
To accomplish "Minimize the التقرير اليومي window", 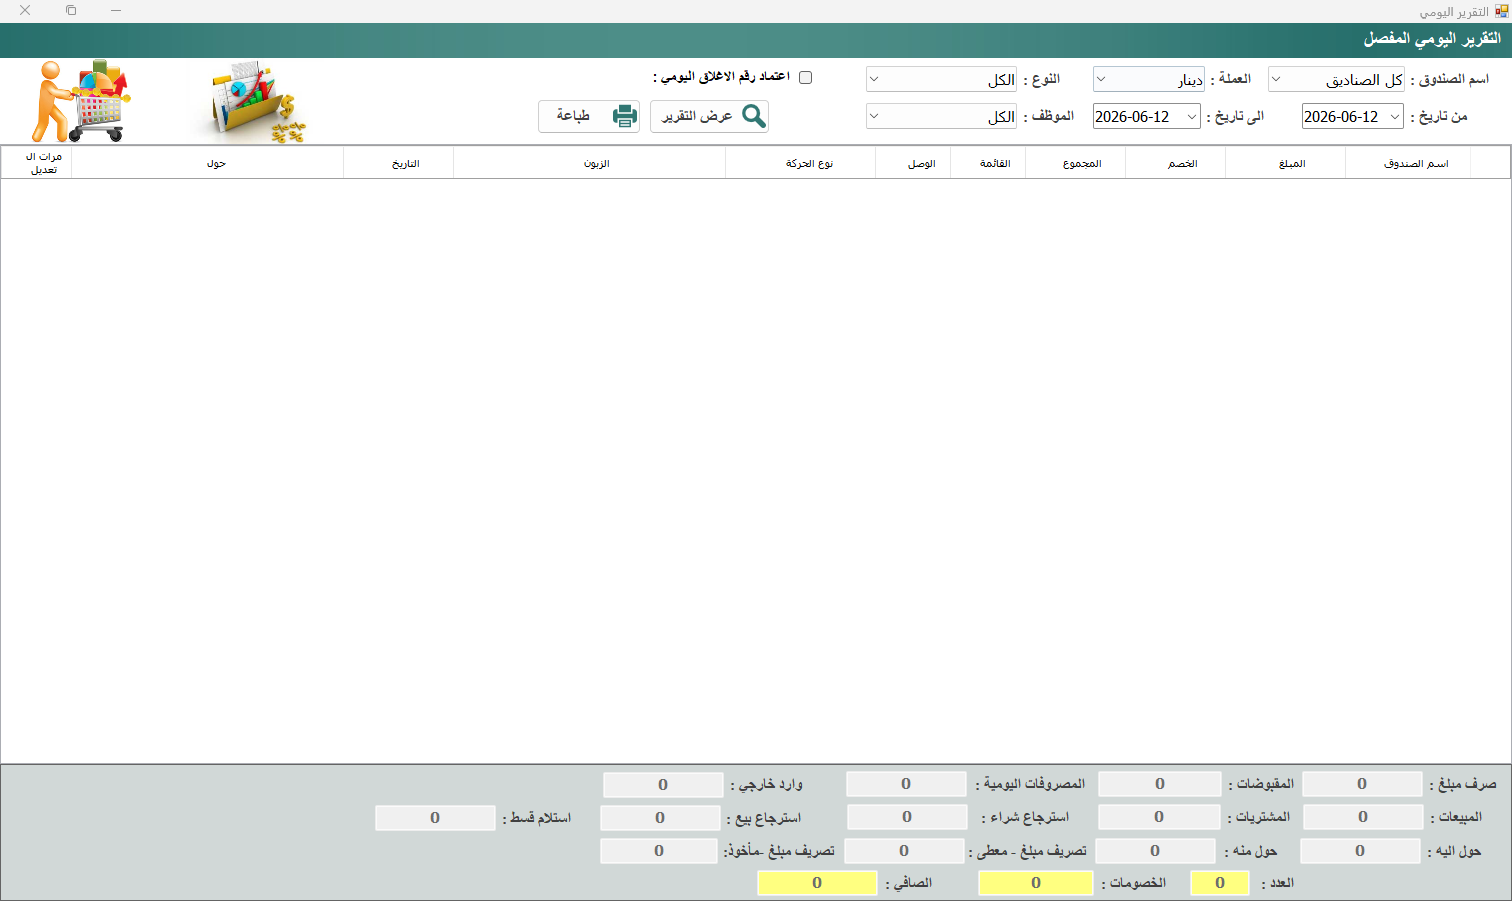I will 116,10.
